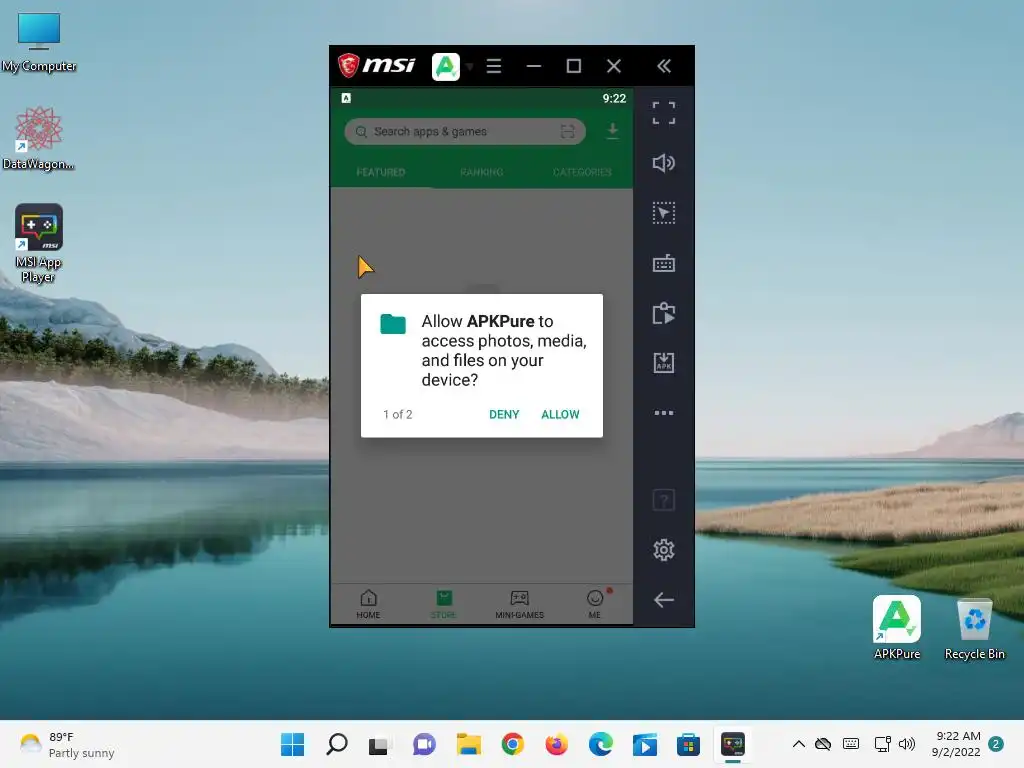
Task: Open the keyboard controls icon in sidebar
Action: (664, 263)
